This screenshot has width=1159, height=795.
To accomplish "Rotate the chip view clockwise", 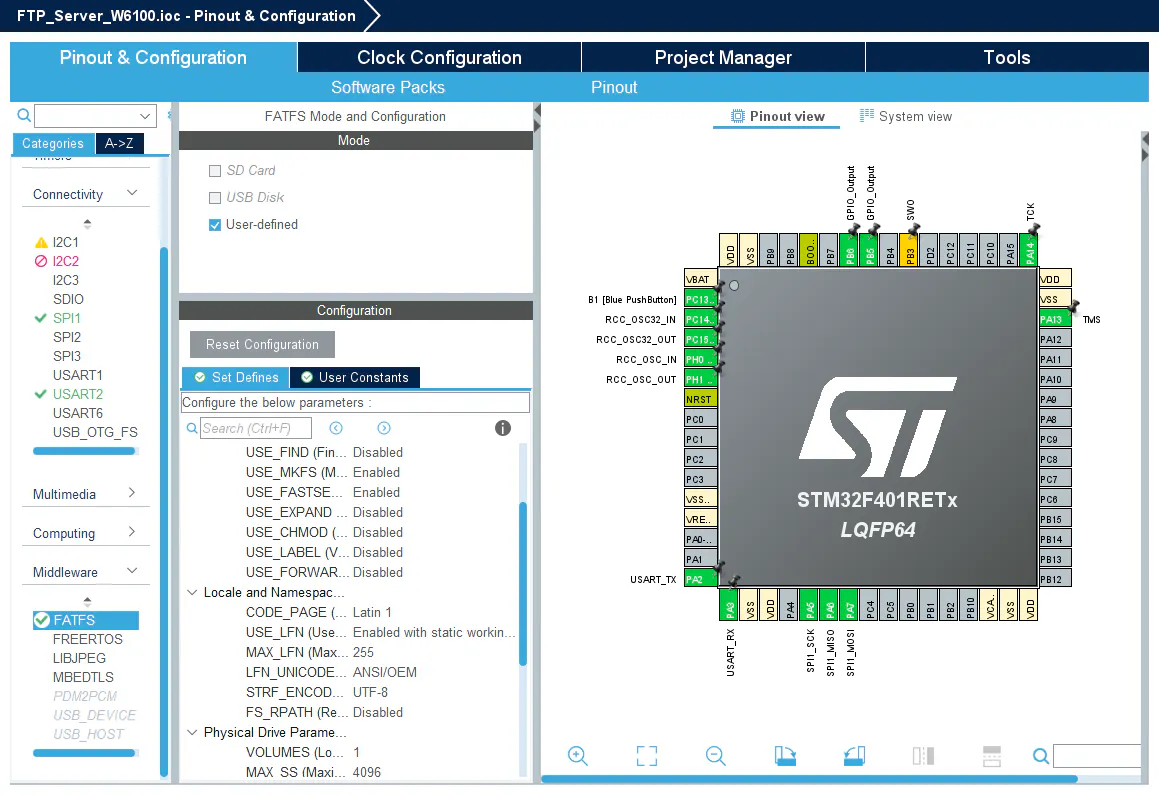I will pos(785,756).
